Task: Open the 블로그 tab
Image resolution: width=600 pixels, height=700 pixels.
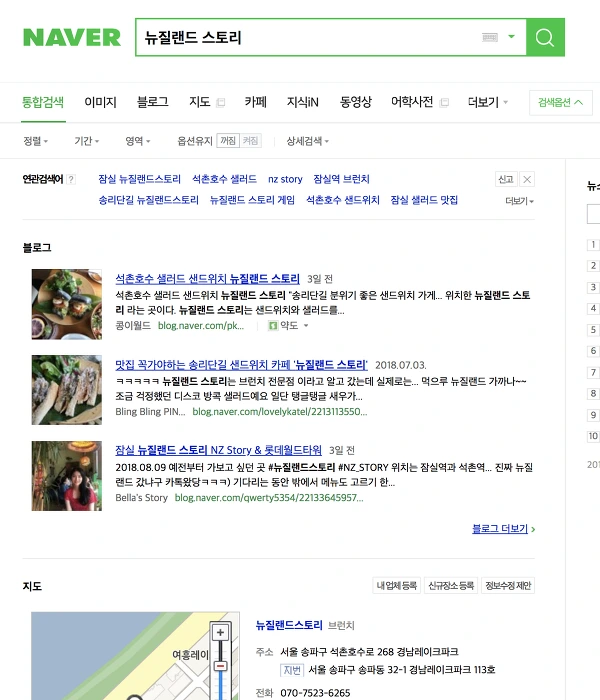Action: click(153, 102)
